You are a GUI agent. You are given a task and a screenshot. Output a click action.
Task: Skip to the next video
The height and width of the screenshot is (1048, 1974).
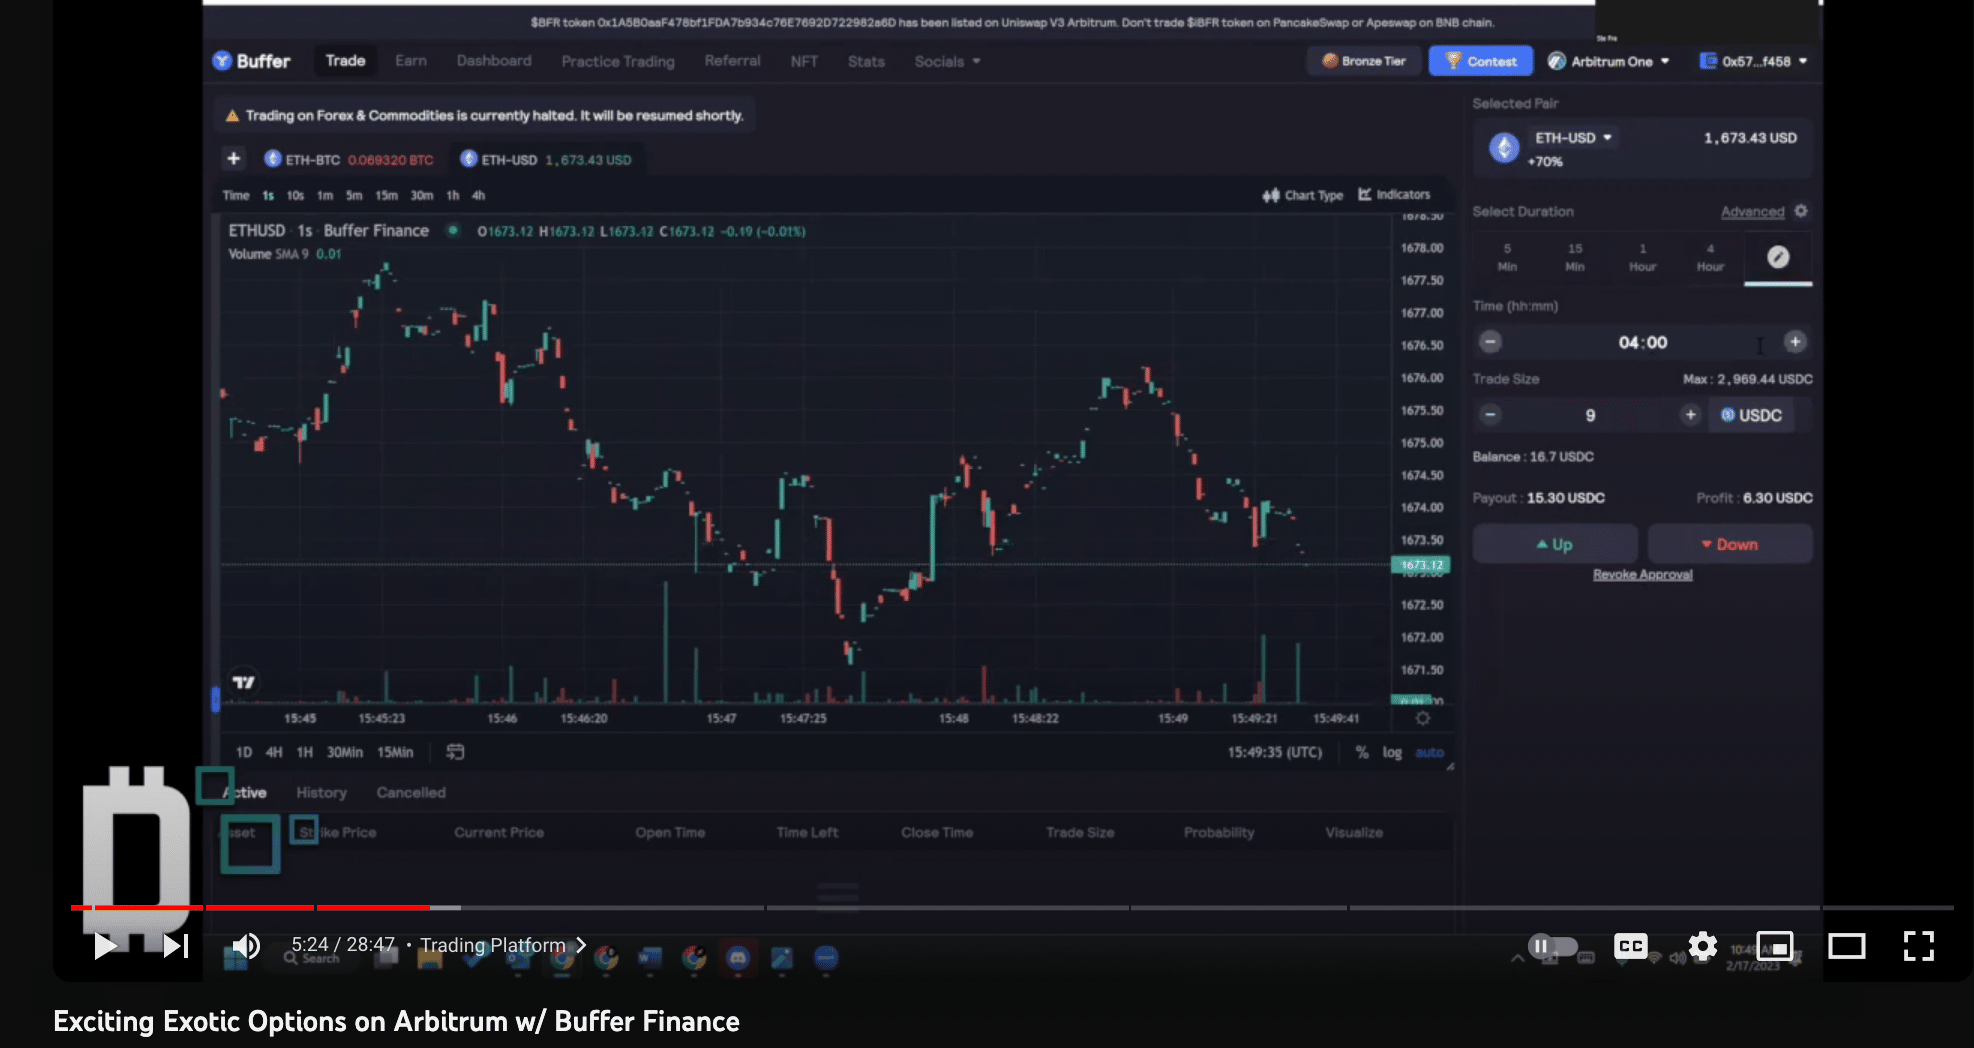[x=176, y=945]
